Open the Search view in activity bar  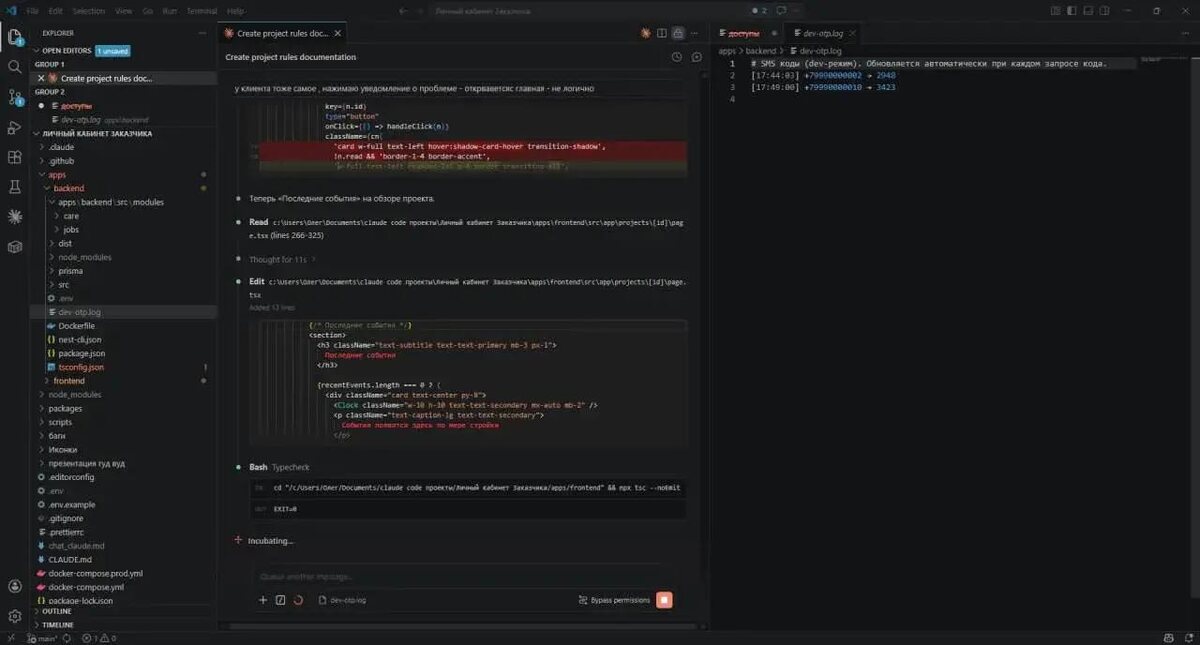point(15,67)
